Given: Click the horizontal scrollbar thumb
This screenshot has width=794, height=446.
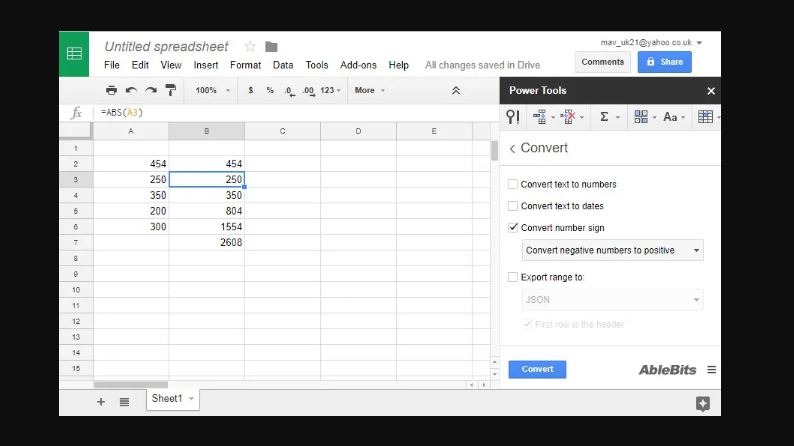Looking at the screenshot, I should tap(131, 385).
